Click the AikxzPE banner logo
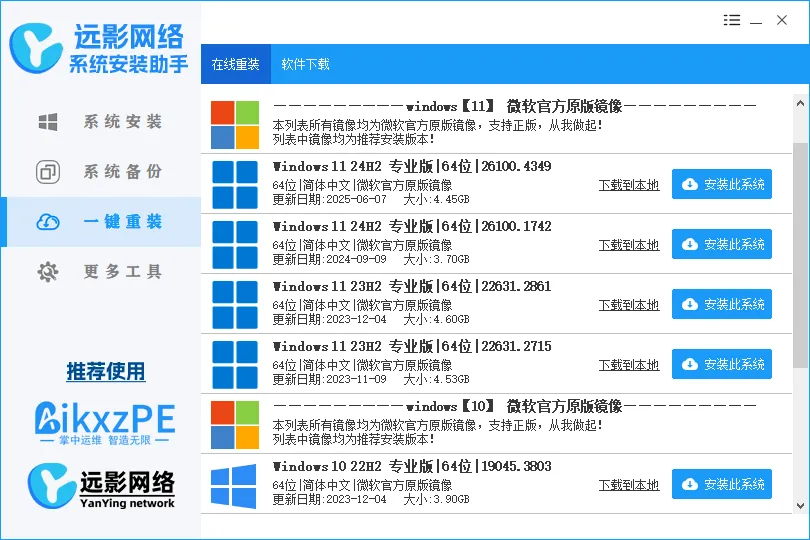The image size is (810, 540). click(105, 423)
